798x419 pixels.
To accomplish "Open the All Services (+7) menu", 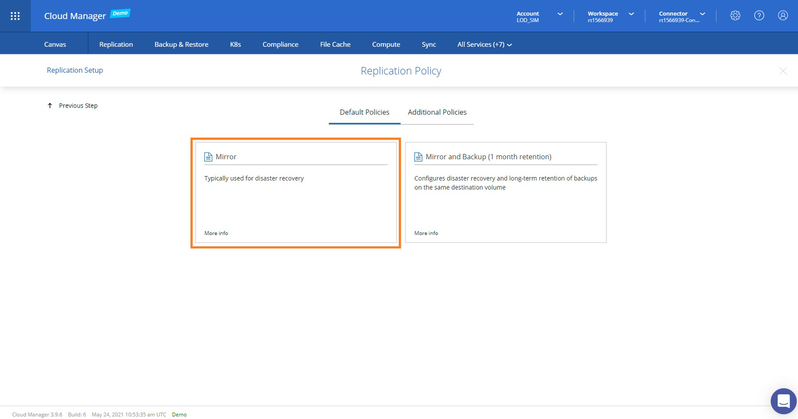I will 484,44.
